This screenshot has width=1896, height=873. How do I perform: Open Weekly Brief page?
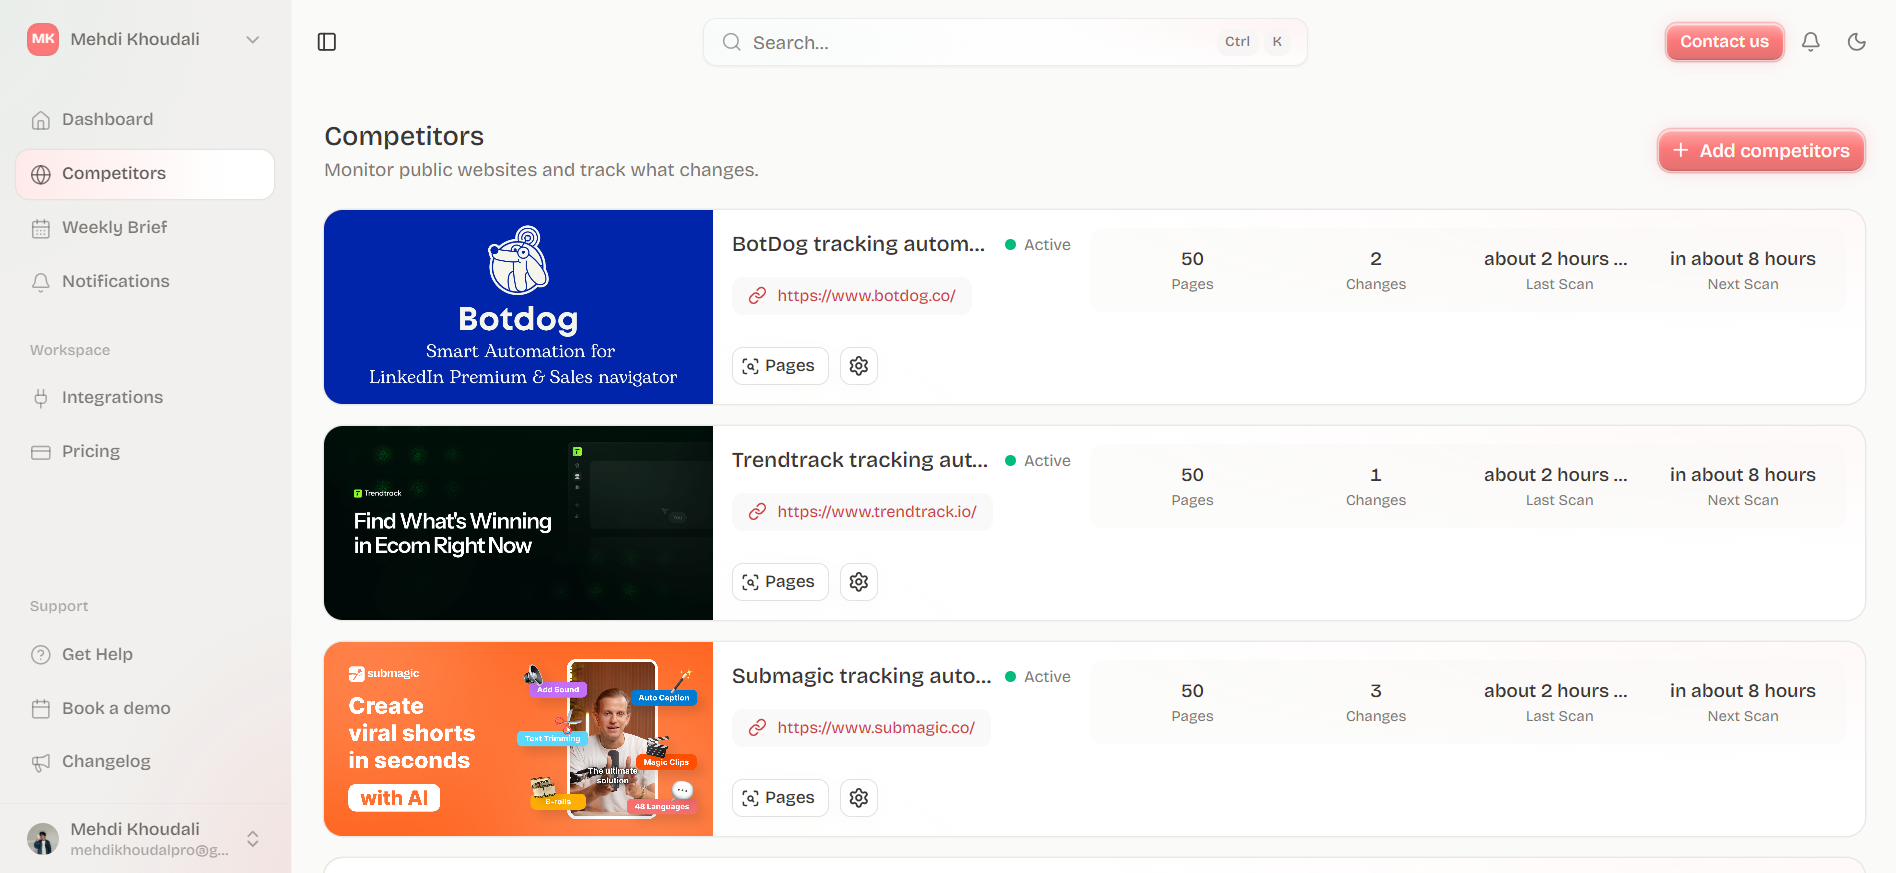[x=145, y=228]
